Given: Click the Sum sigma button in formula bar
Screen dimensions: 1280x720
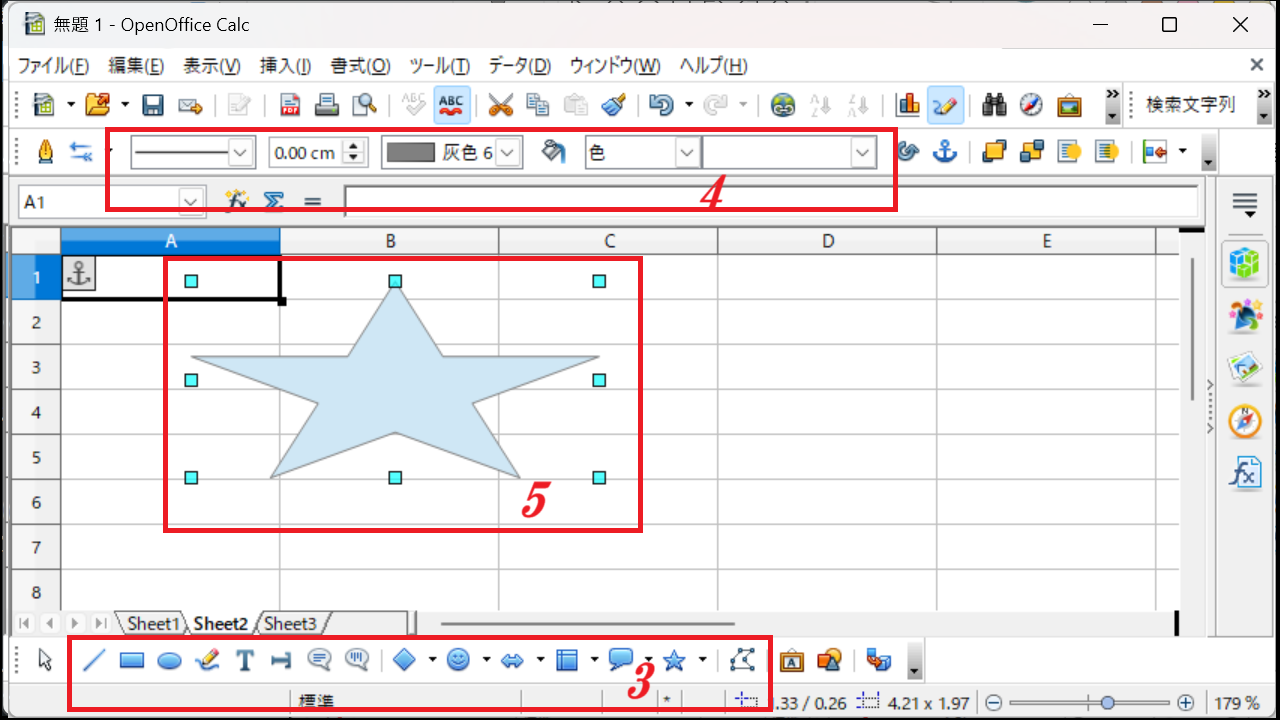Looking at the screenshot, I should pyautogui.click(x=273, y=201).
